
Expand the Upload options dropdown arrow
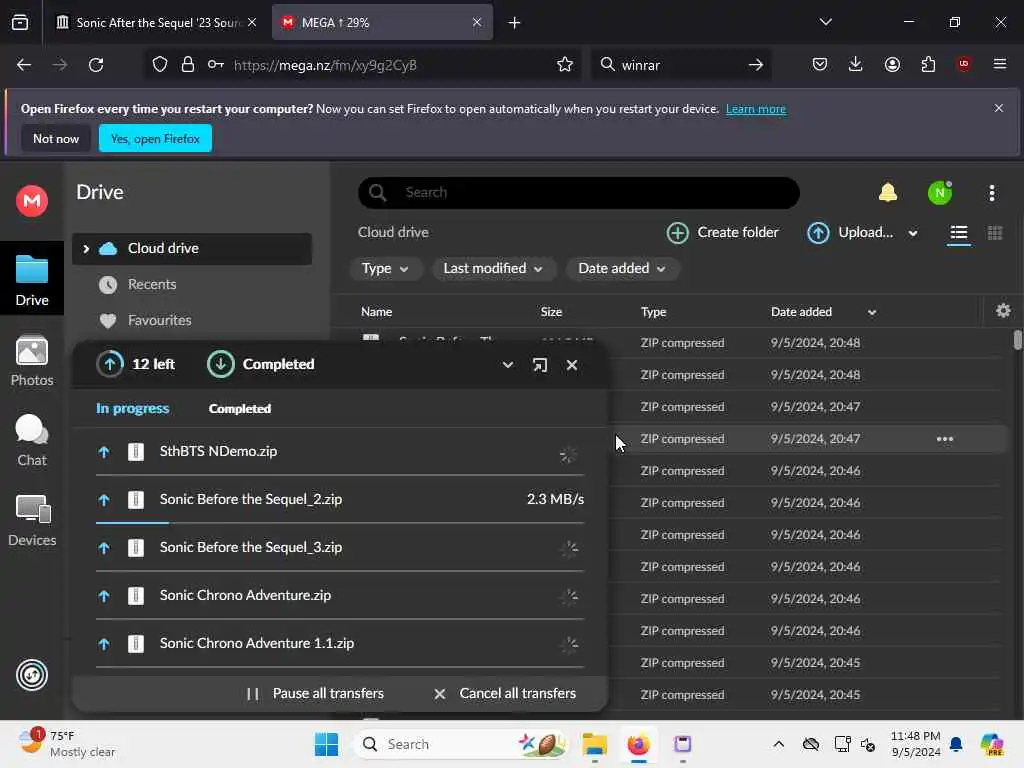[x=912, y=233]
